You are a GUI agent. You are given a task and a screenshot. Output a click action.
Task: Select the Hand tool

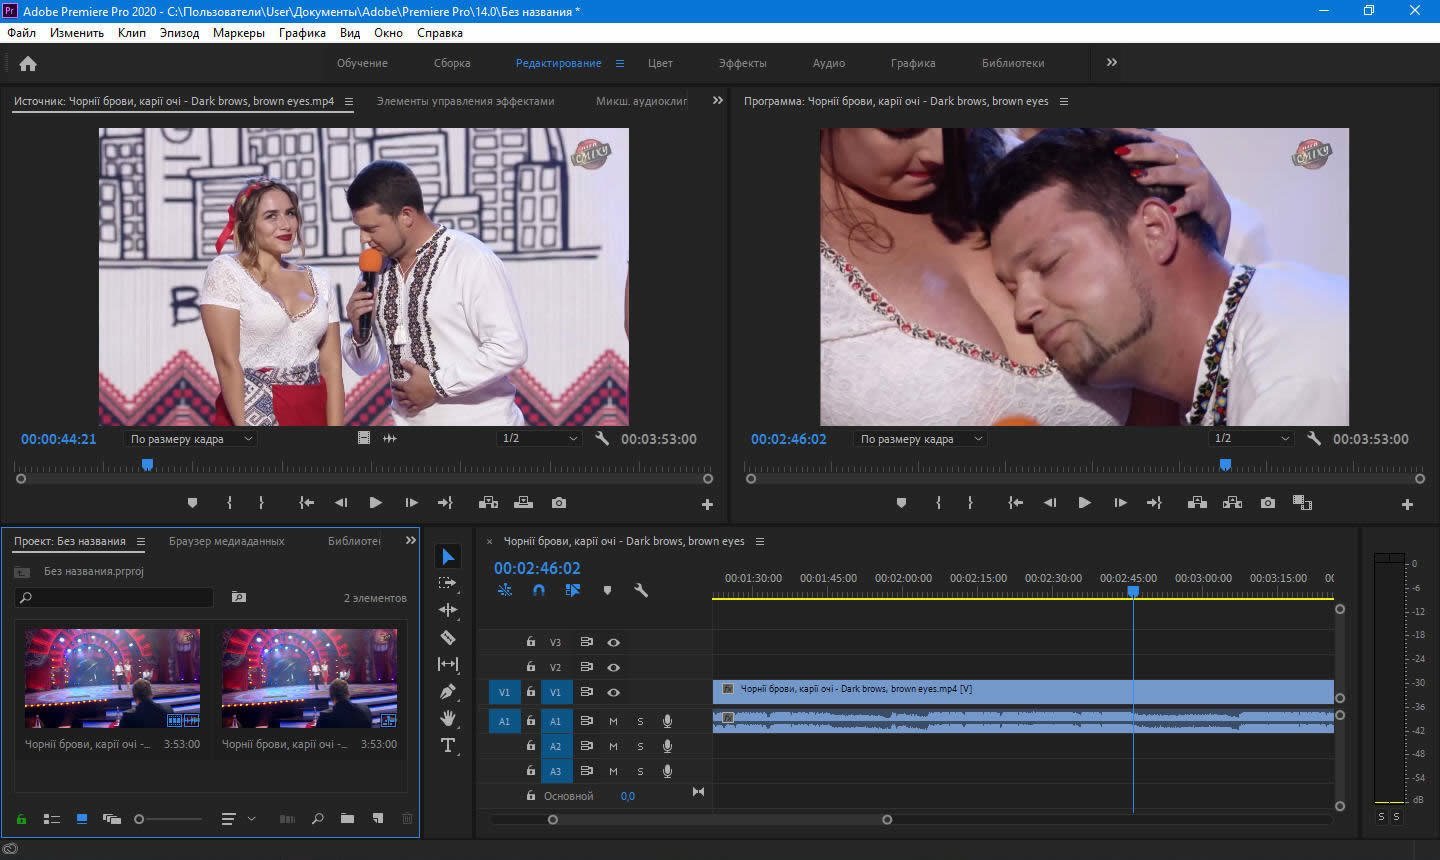click(448, 718)
